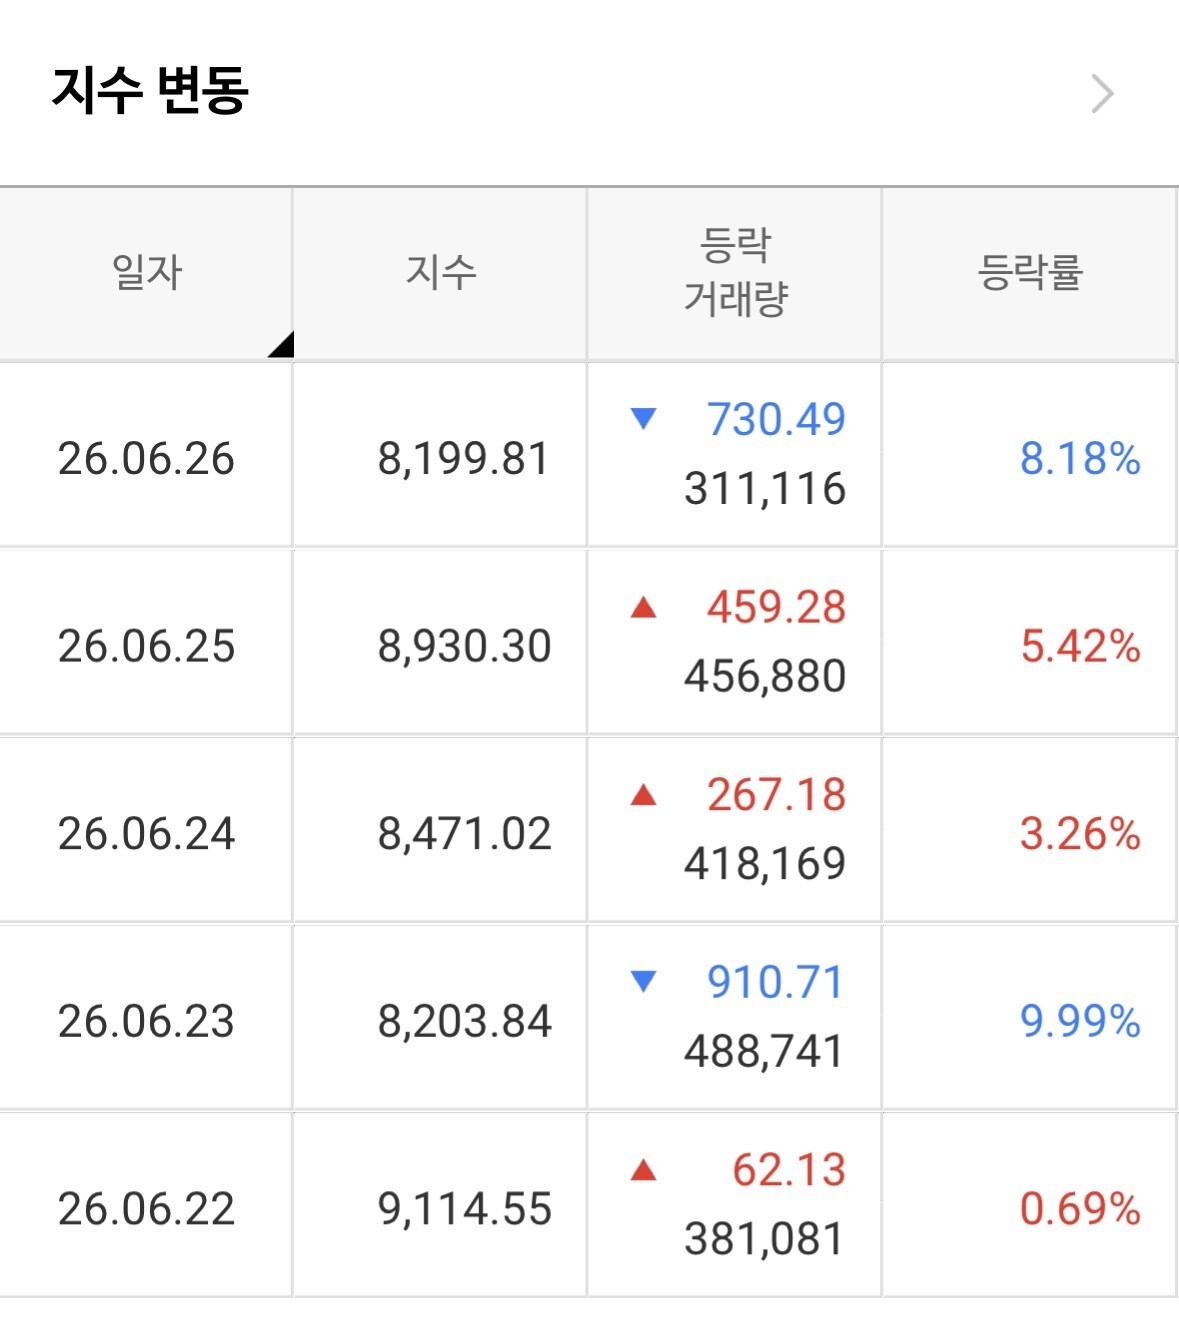
Task: Click blue down arrow beside 730.49
Action: click(x=644, y=418)
